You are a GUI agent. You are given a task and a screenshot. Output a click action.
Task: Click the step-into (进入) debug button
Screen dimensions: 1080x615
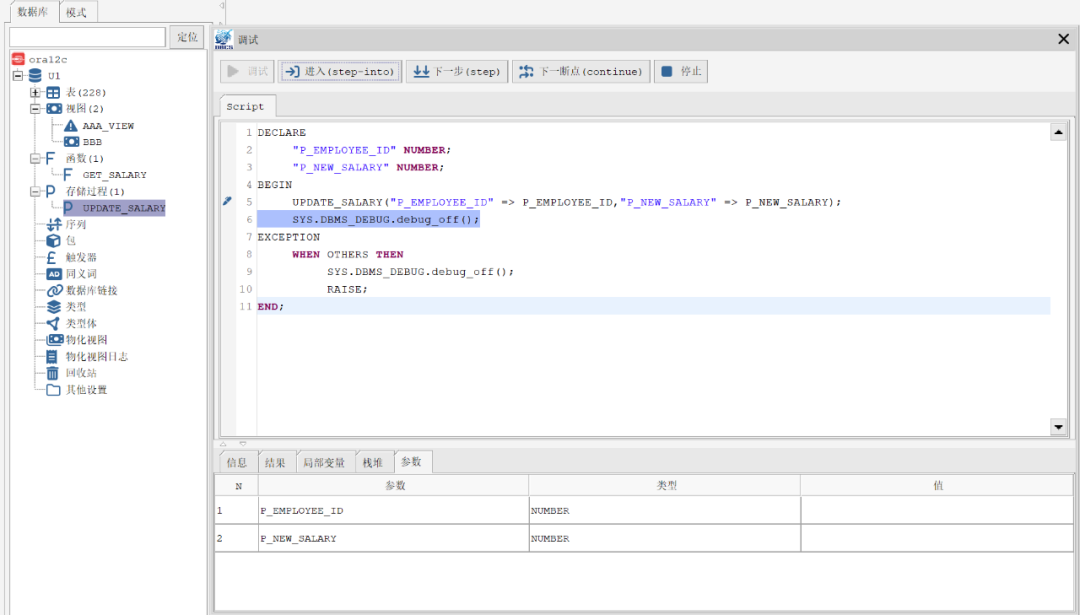pyautogui.click(x=340, y=72)
